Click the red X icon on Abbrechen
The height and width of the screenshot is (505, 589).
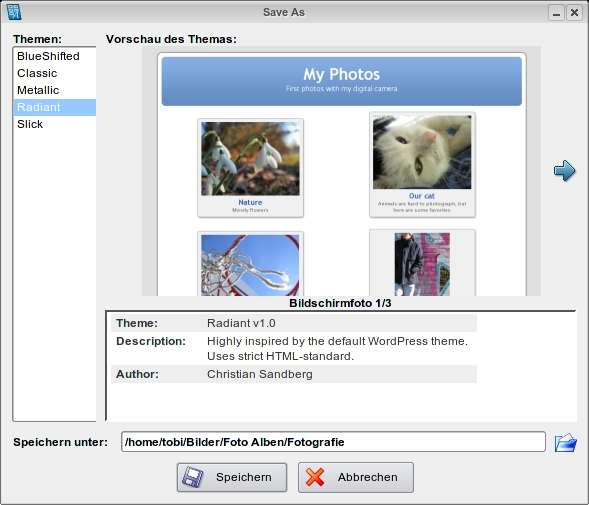[315, 477]
